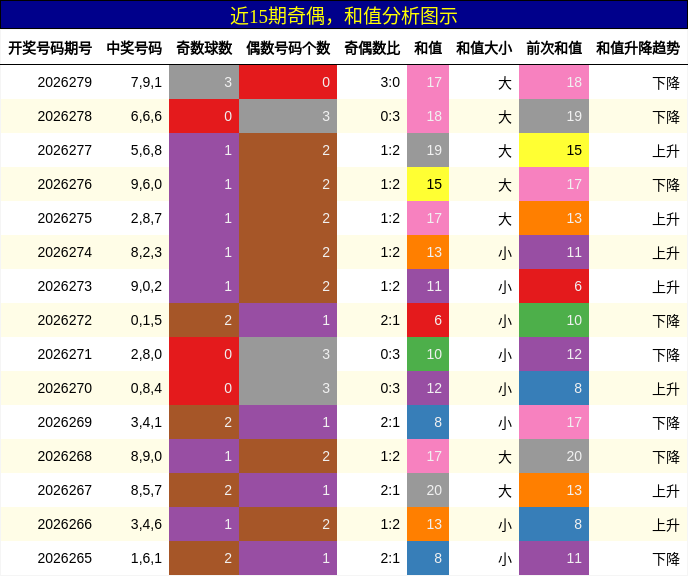Click the 偶数号码个数 column header
Viewport: 688px width, 576px height.
[288, 48]
